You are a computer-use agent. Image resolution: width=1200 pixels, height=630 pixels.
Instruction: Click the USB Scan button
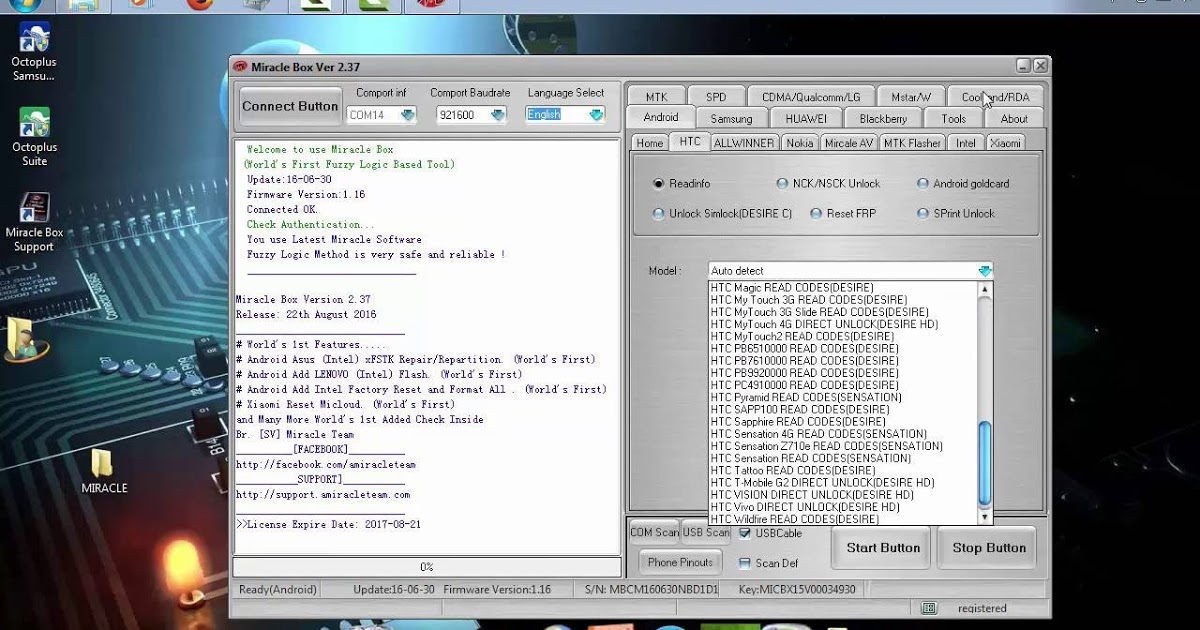pyautogui.click(x=706, y=533)
